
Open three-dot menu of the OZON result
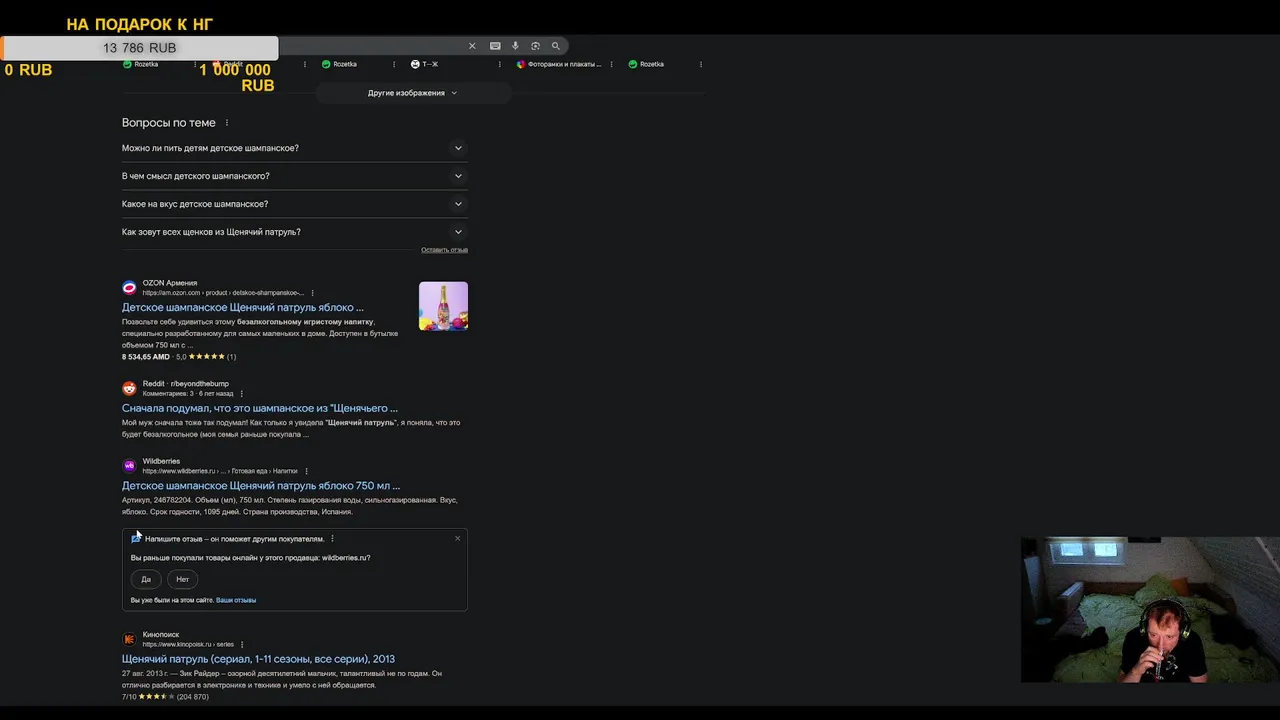coord(313,293)
